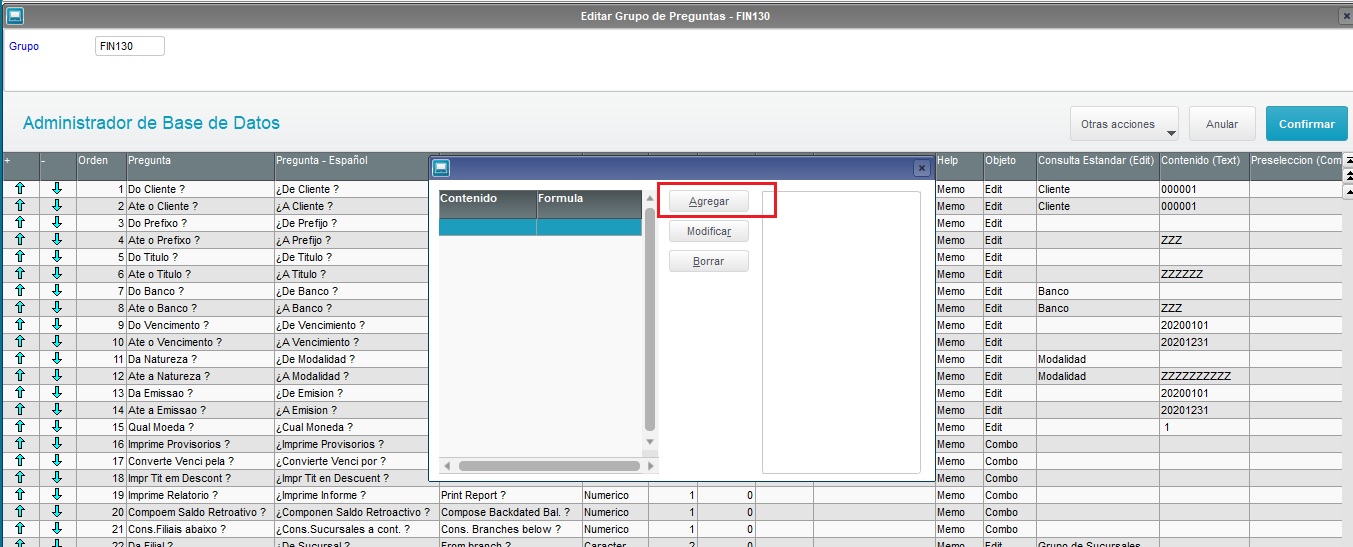1353x547 pixels.
Task: Move 'Ate o Vencimento ?' row up
Action: (20, 342)
